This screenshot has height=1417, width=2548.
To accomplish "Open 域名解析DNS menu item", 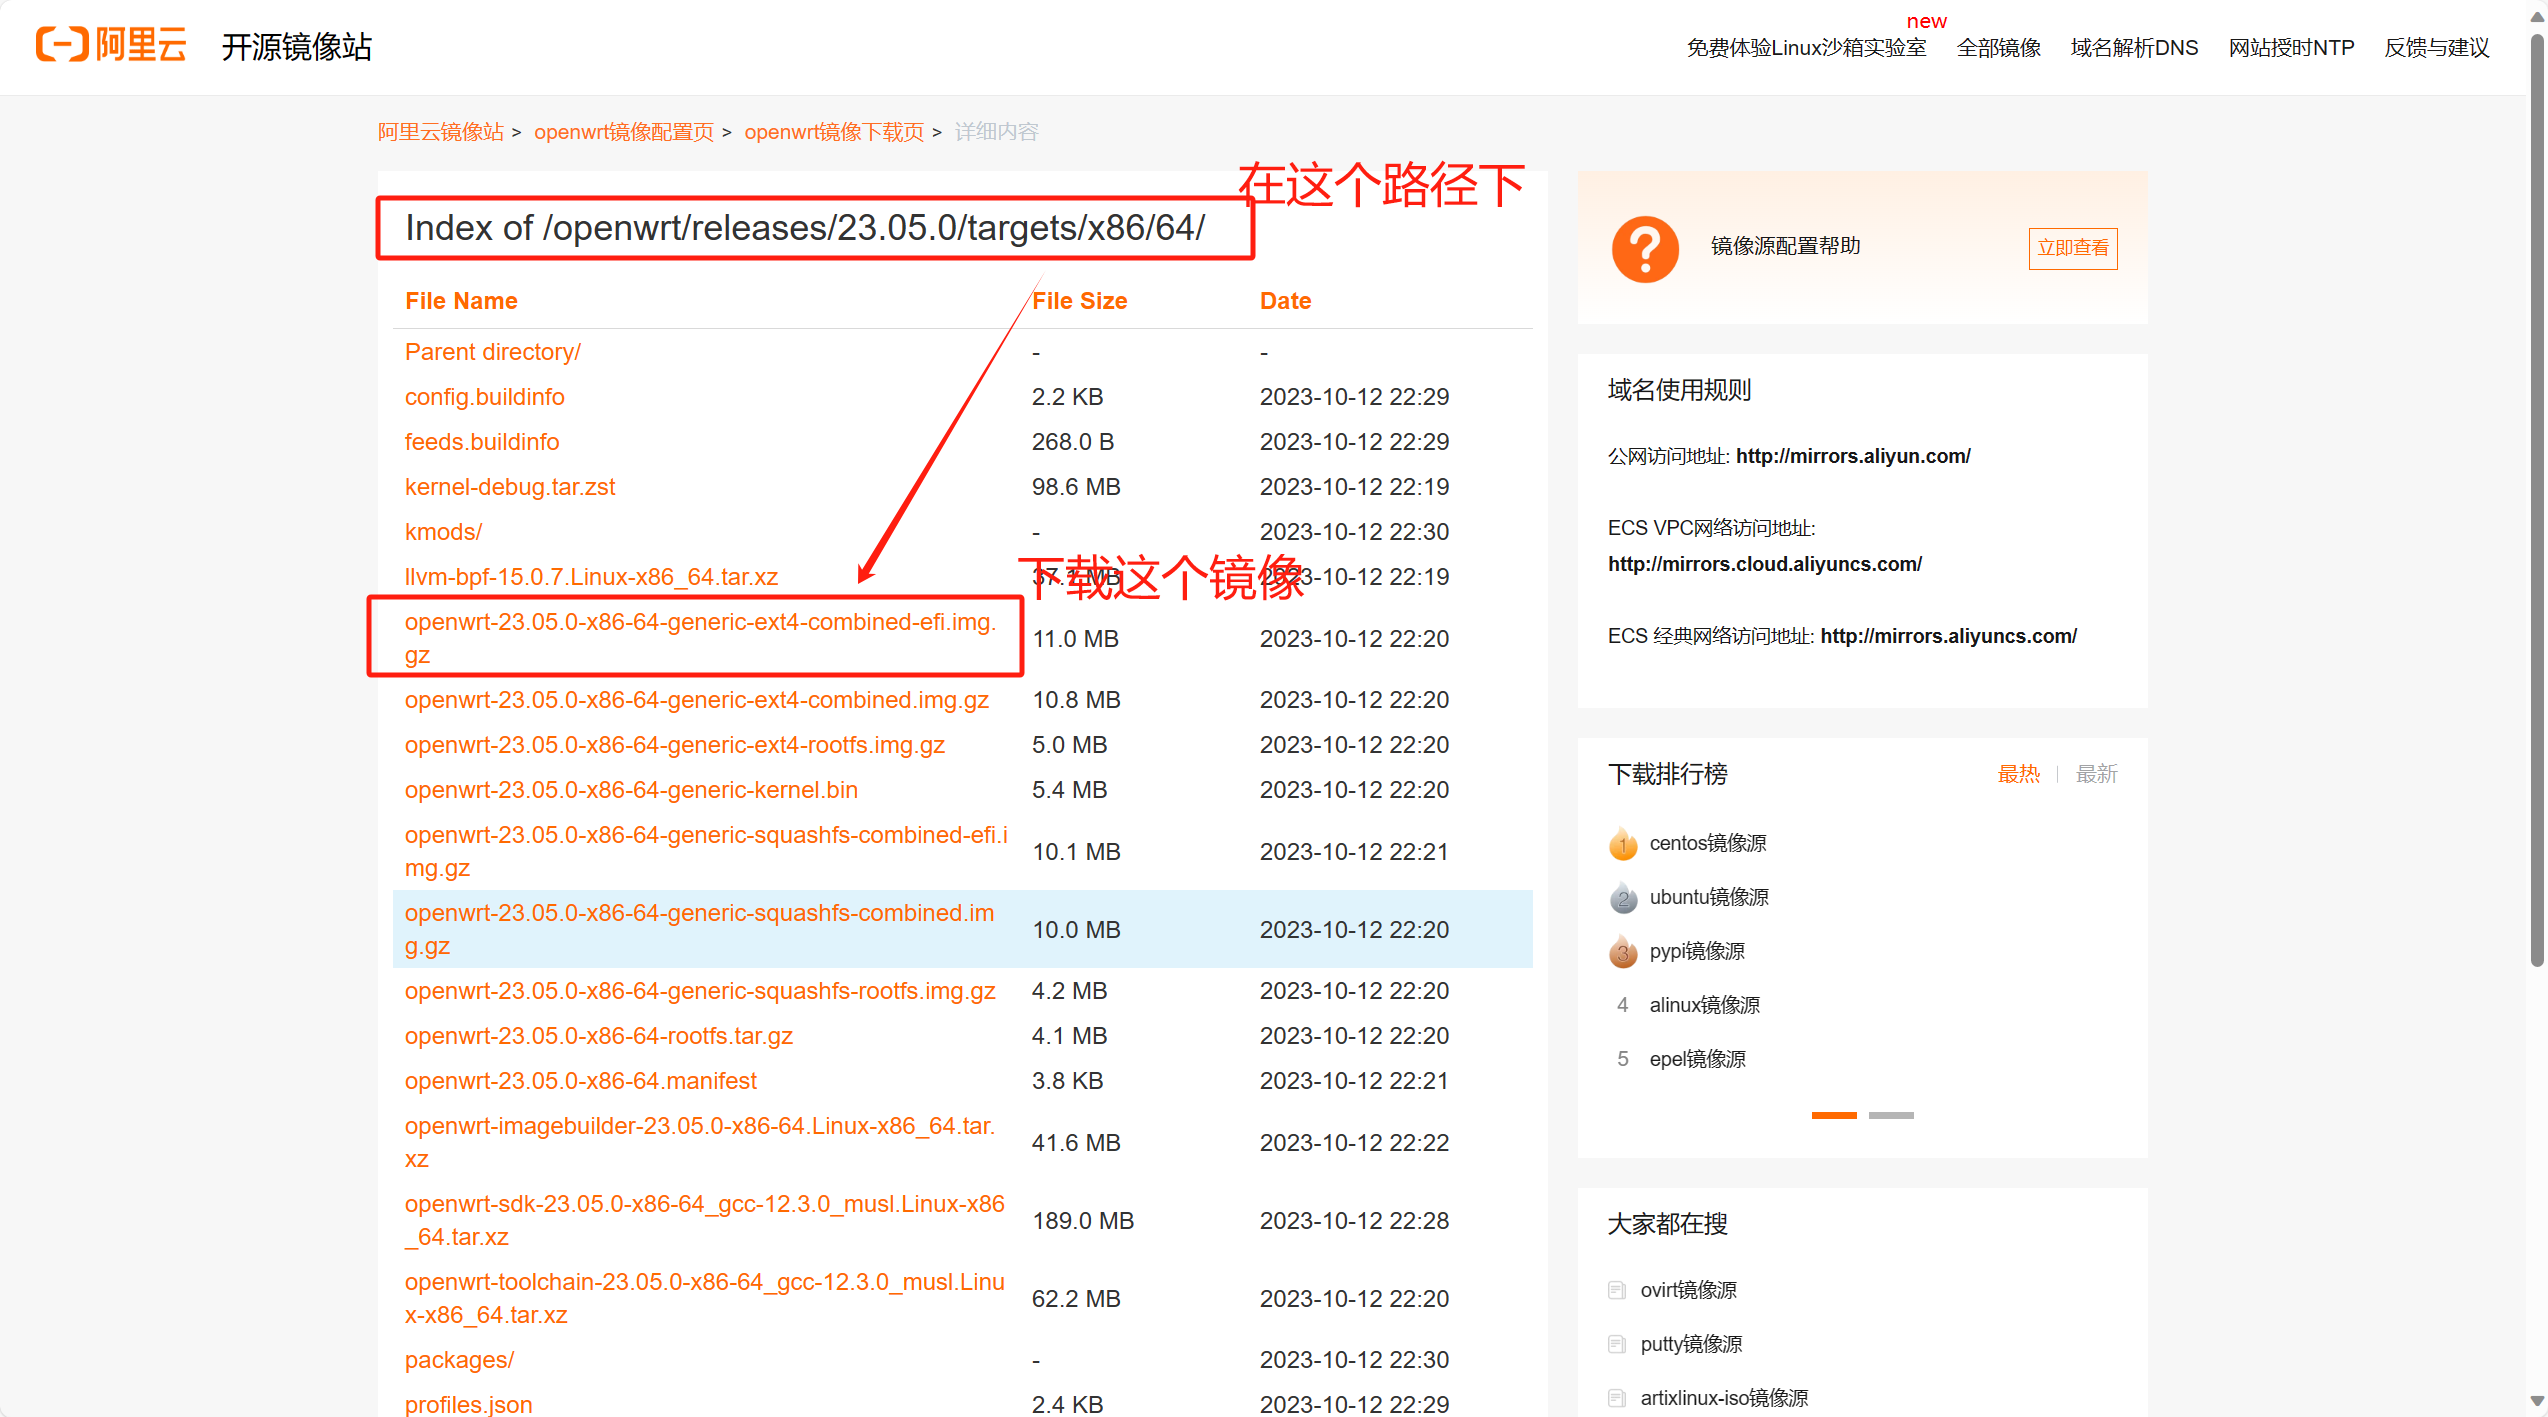I will pyautogui.click(x=2134, y=48).
